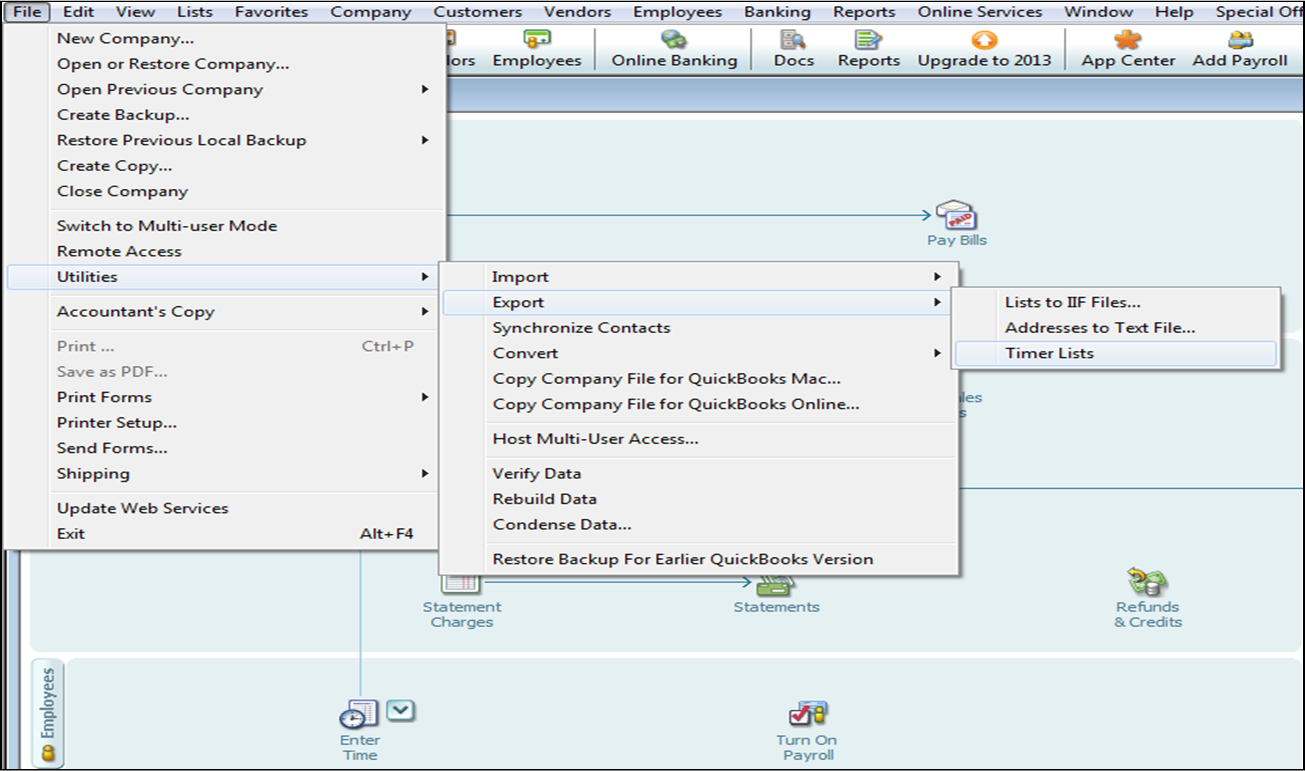
Task: Select Timer Lists from Export submenu
Action: (x=1050, y=353)
